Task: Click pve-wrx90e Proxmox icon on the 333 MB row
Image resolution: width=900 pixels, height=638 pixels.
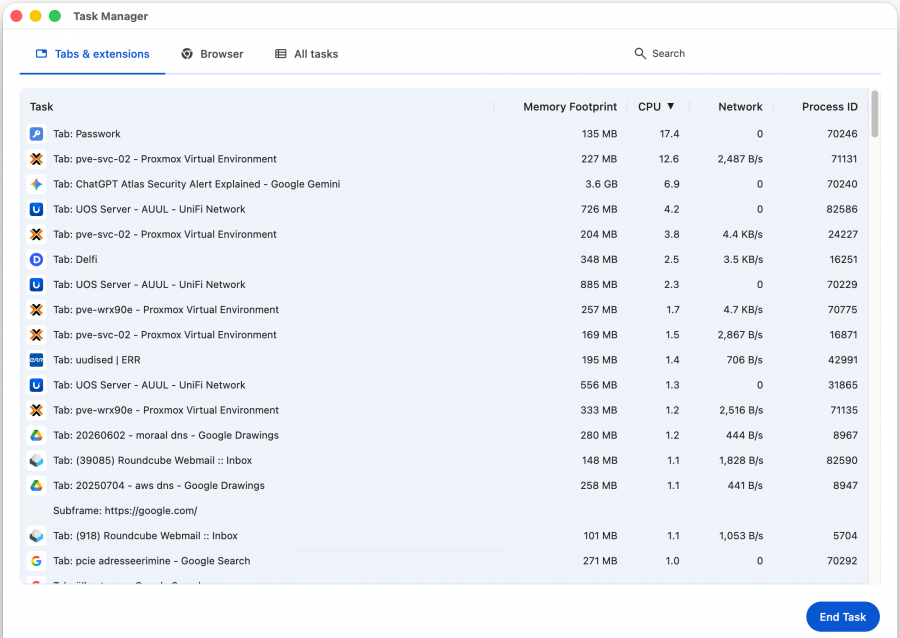Action: click(36, 410)
